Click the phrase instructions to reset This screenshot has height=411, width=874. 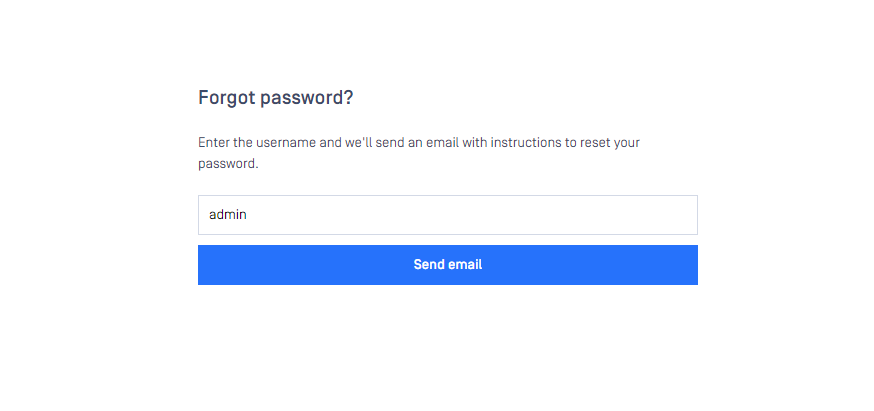click(x=548, y=143)
